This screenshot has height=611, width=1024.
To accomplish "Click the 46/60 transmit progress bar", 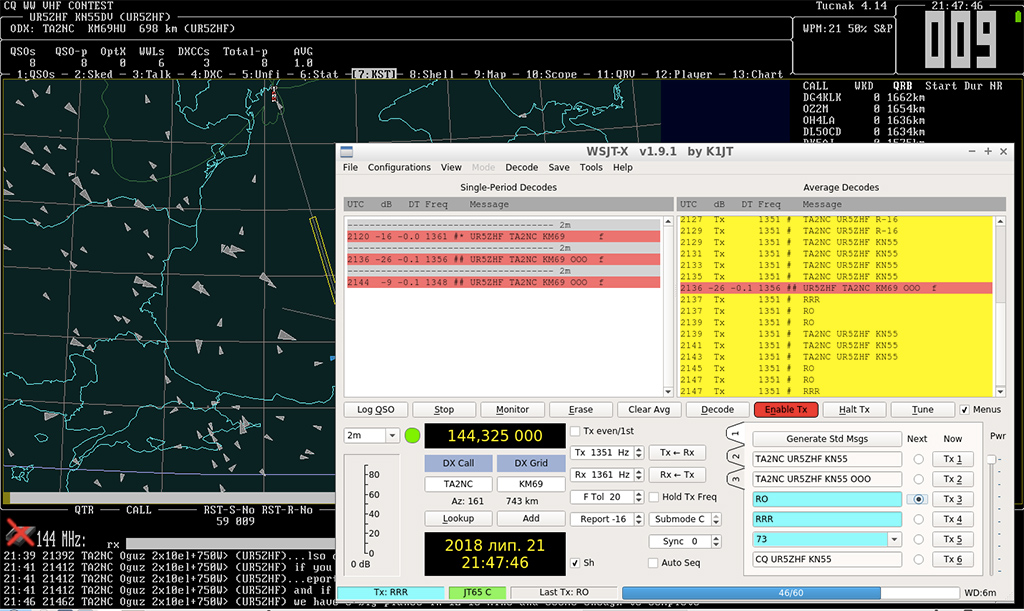I will pos(790,593).
